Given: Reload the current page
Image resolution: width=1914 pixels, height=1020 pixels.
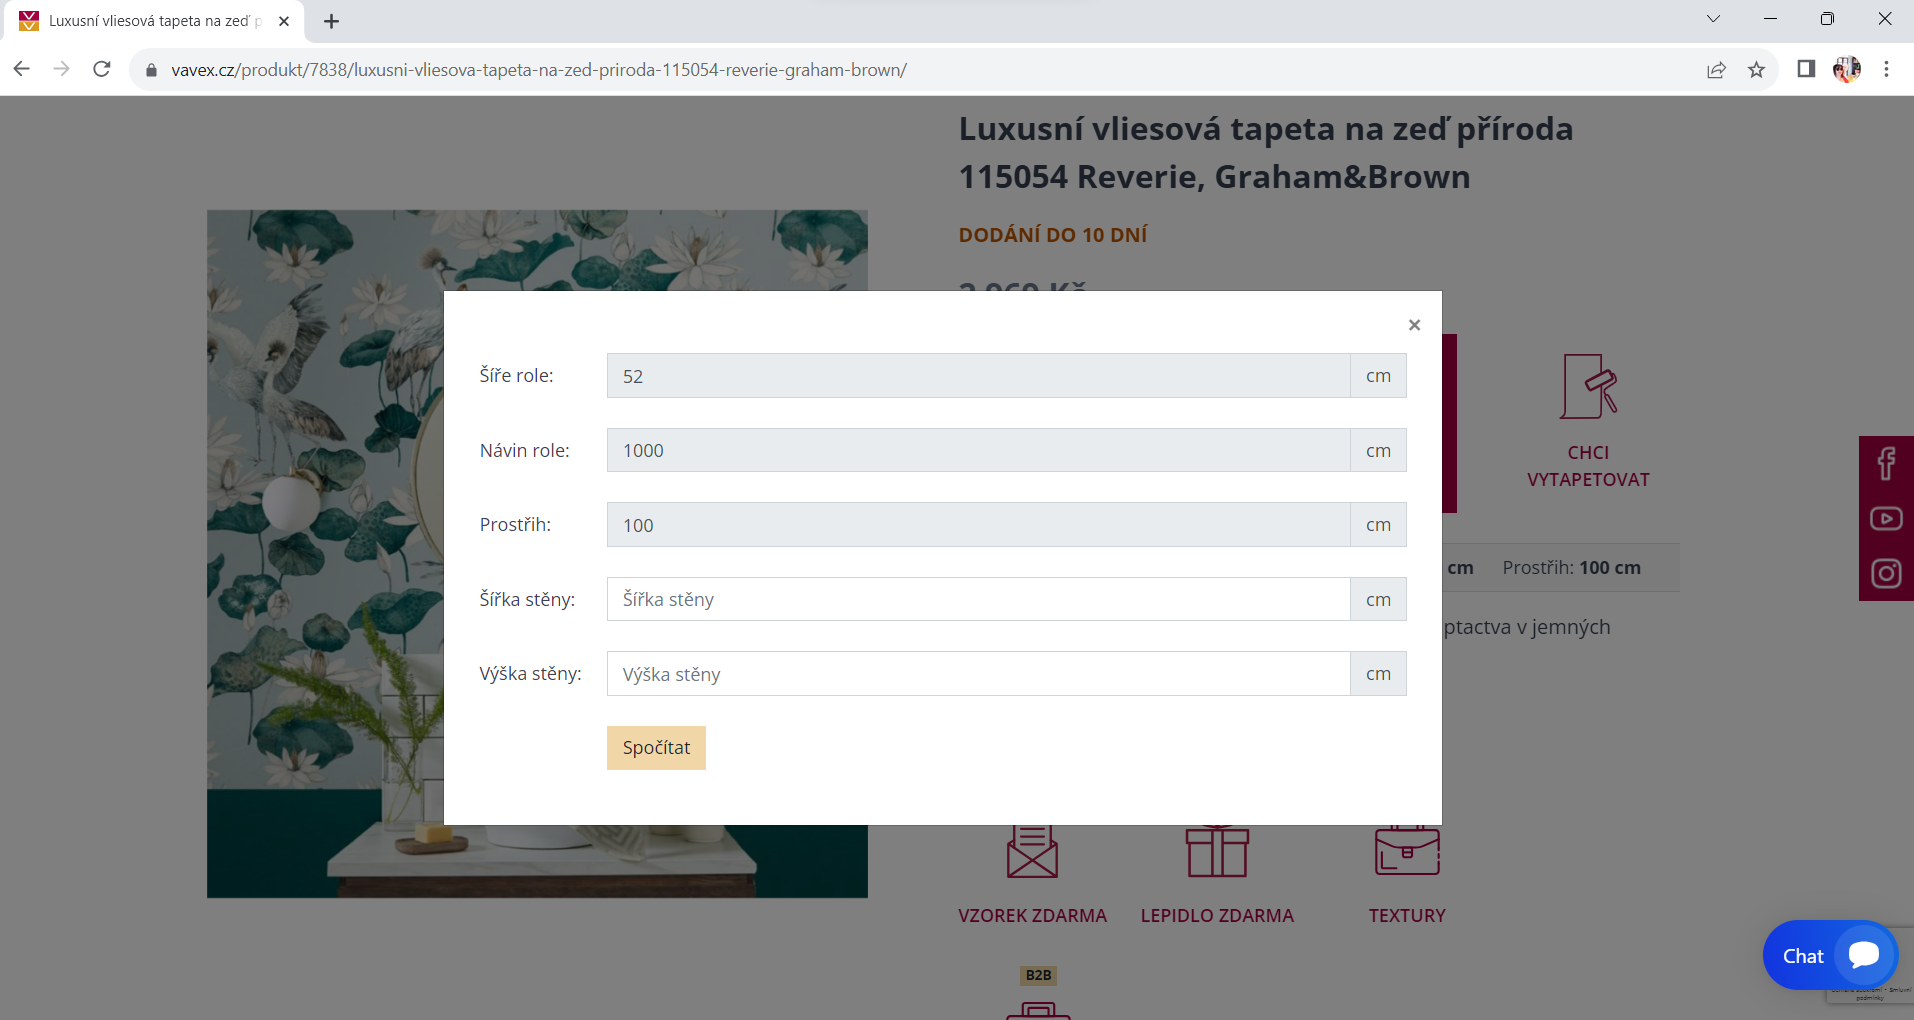Looking at the screenshot, I should 102,70.
